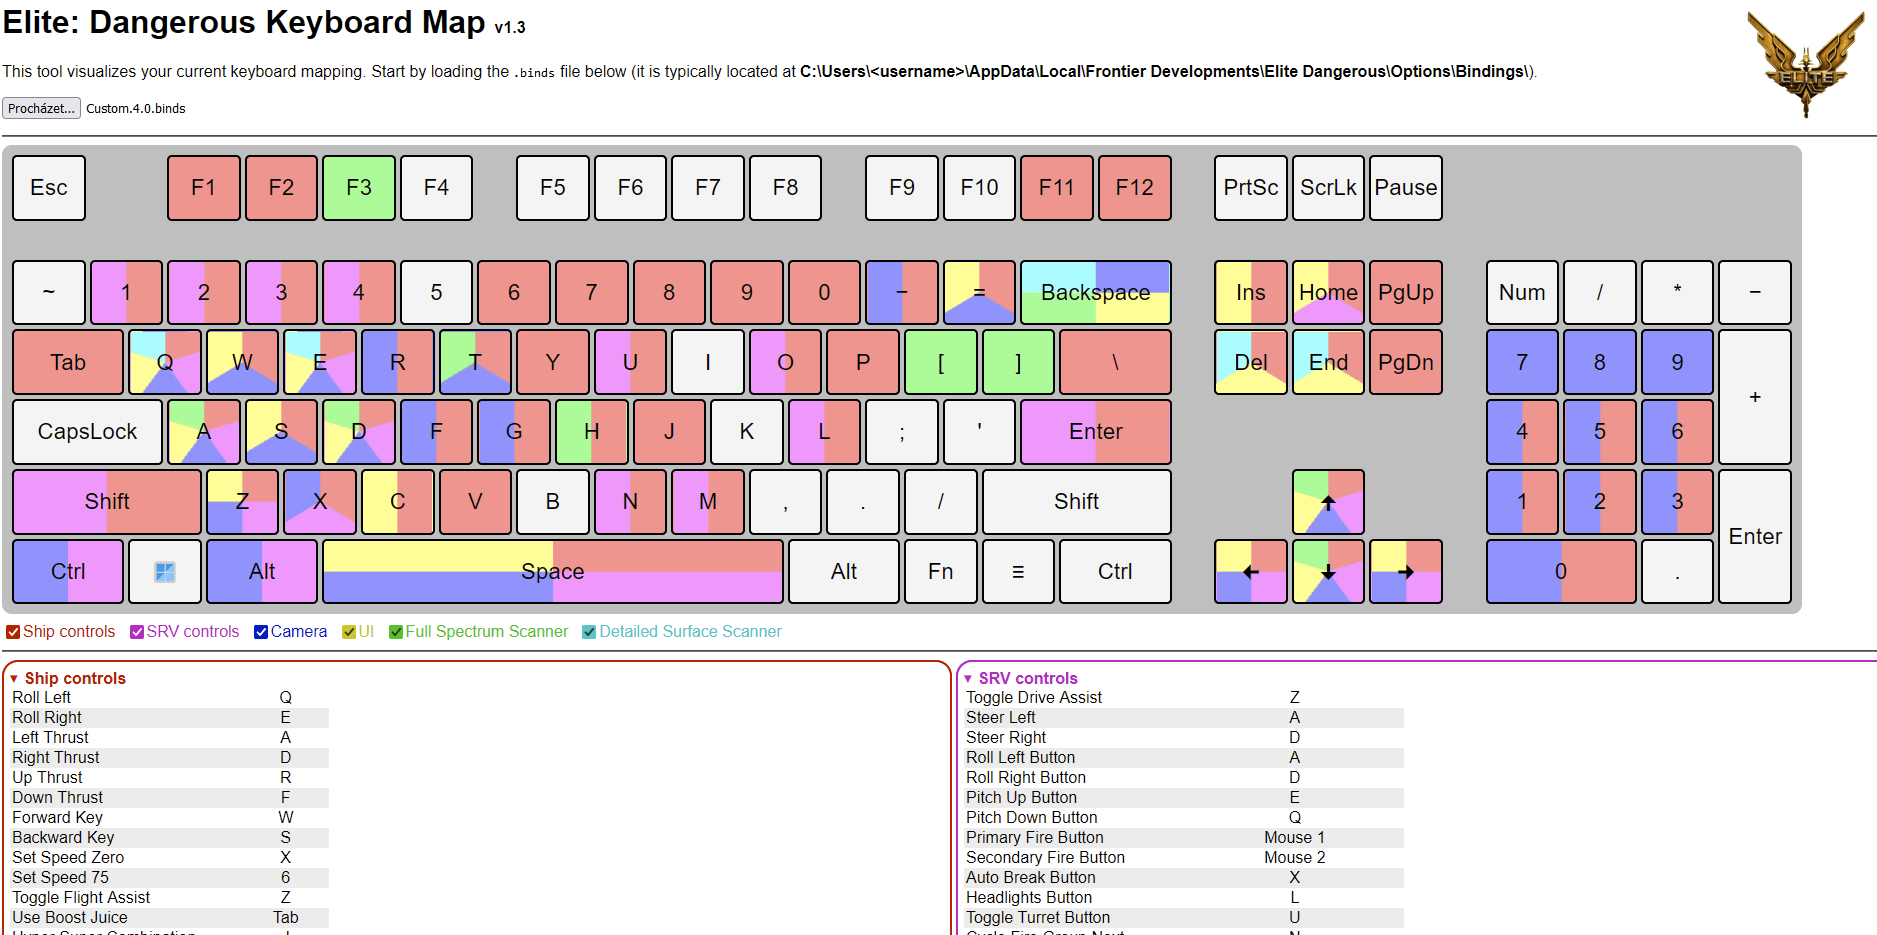
Task: Click the Headlights Button row
Action: [1184, 898]
